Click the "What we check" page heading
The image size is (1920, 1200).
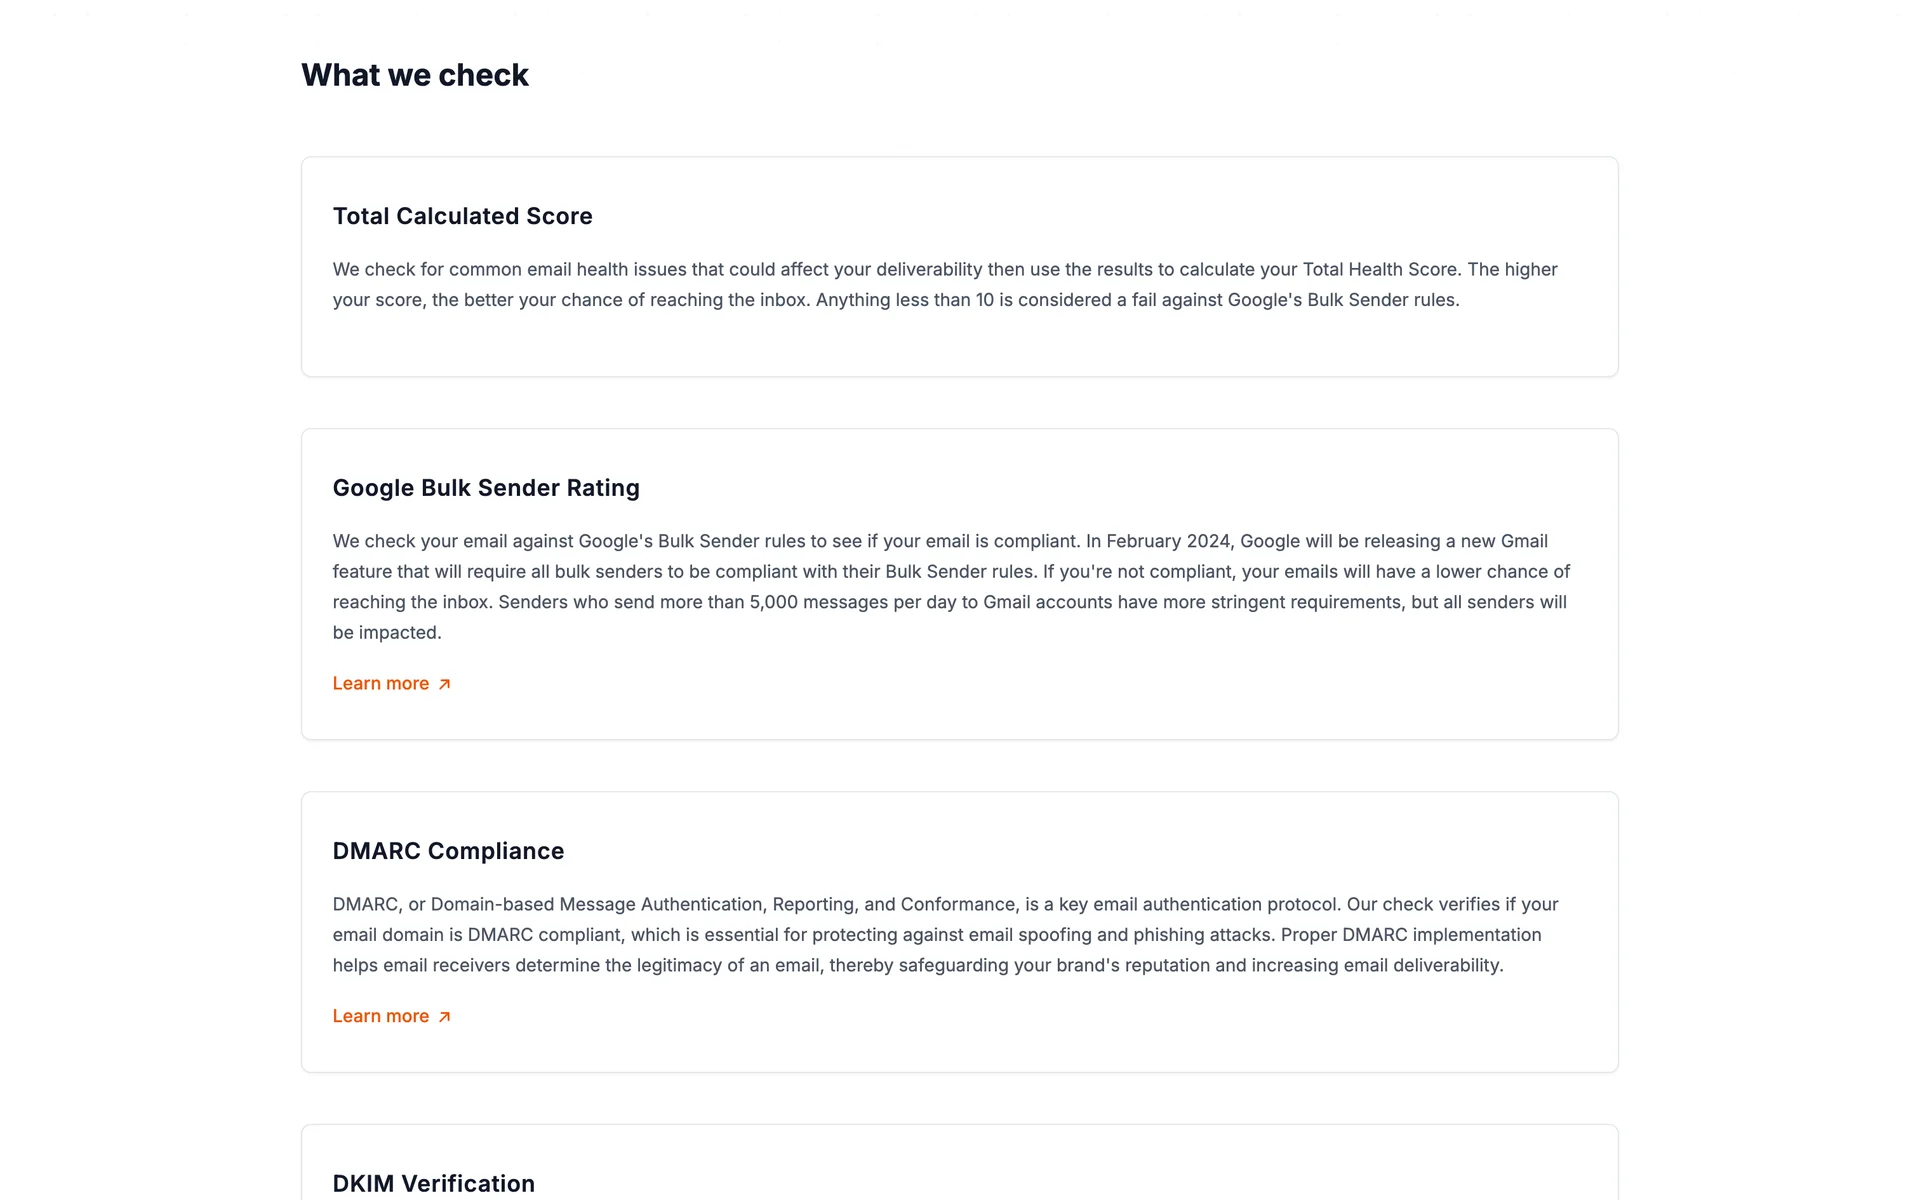[x=414, y=75]
